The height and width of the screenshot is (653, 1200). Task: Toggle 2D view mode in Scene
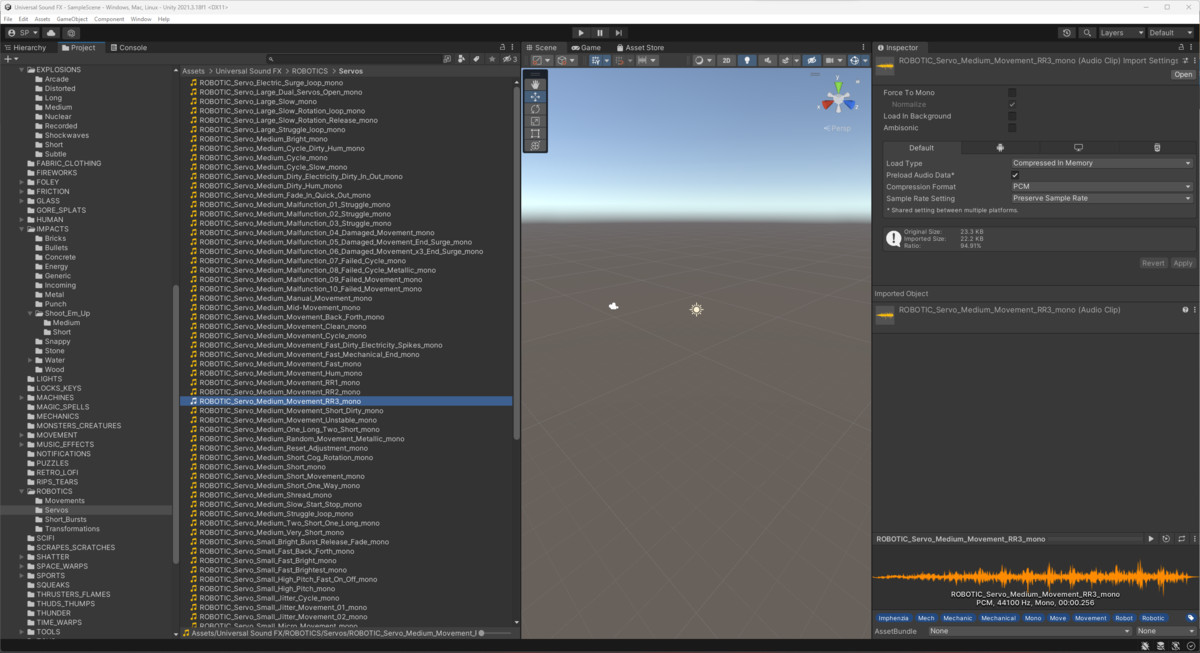click(727, 60)
